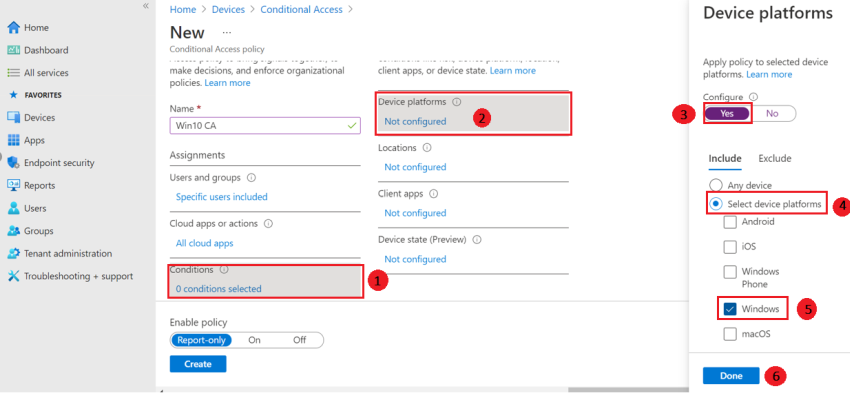
Task: Open Device state Not configured link
Action: pyautogui.click(x=415, y=259)
